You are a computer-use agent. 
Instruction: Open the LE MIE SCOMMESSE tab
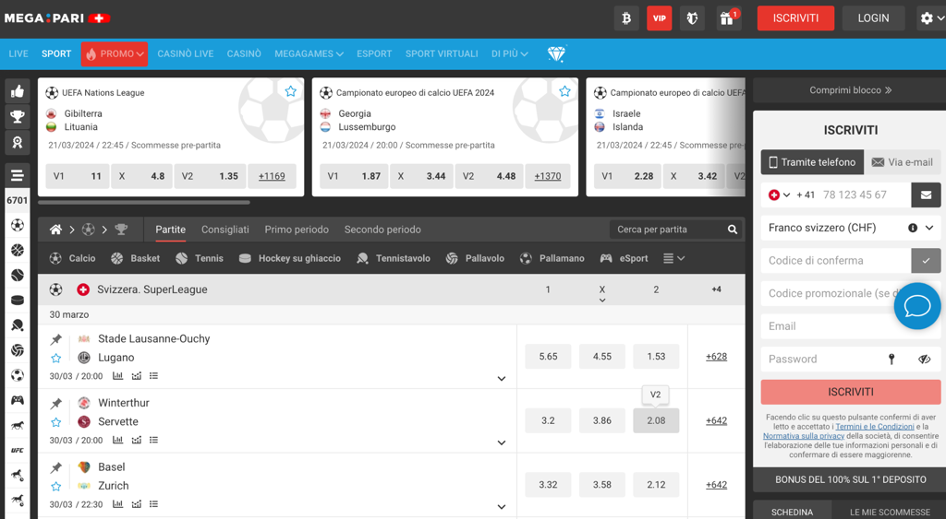click(890, 512)
